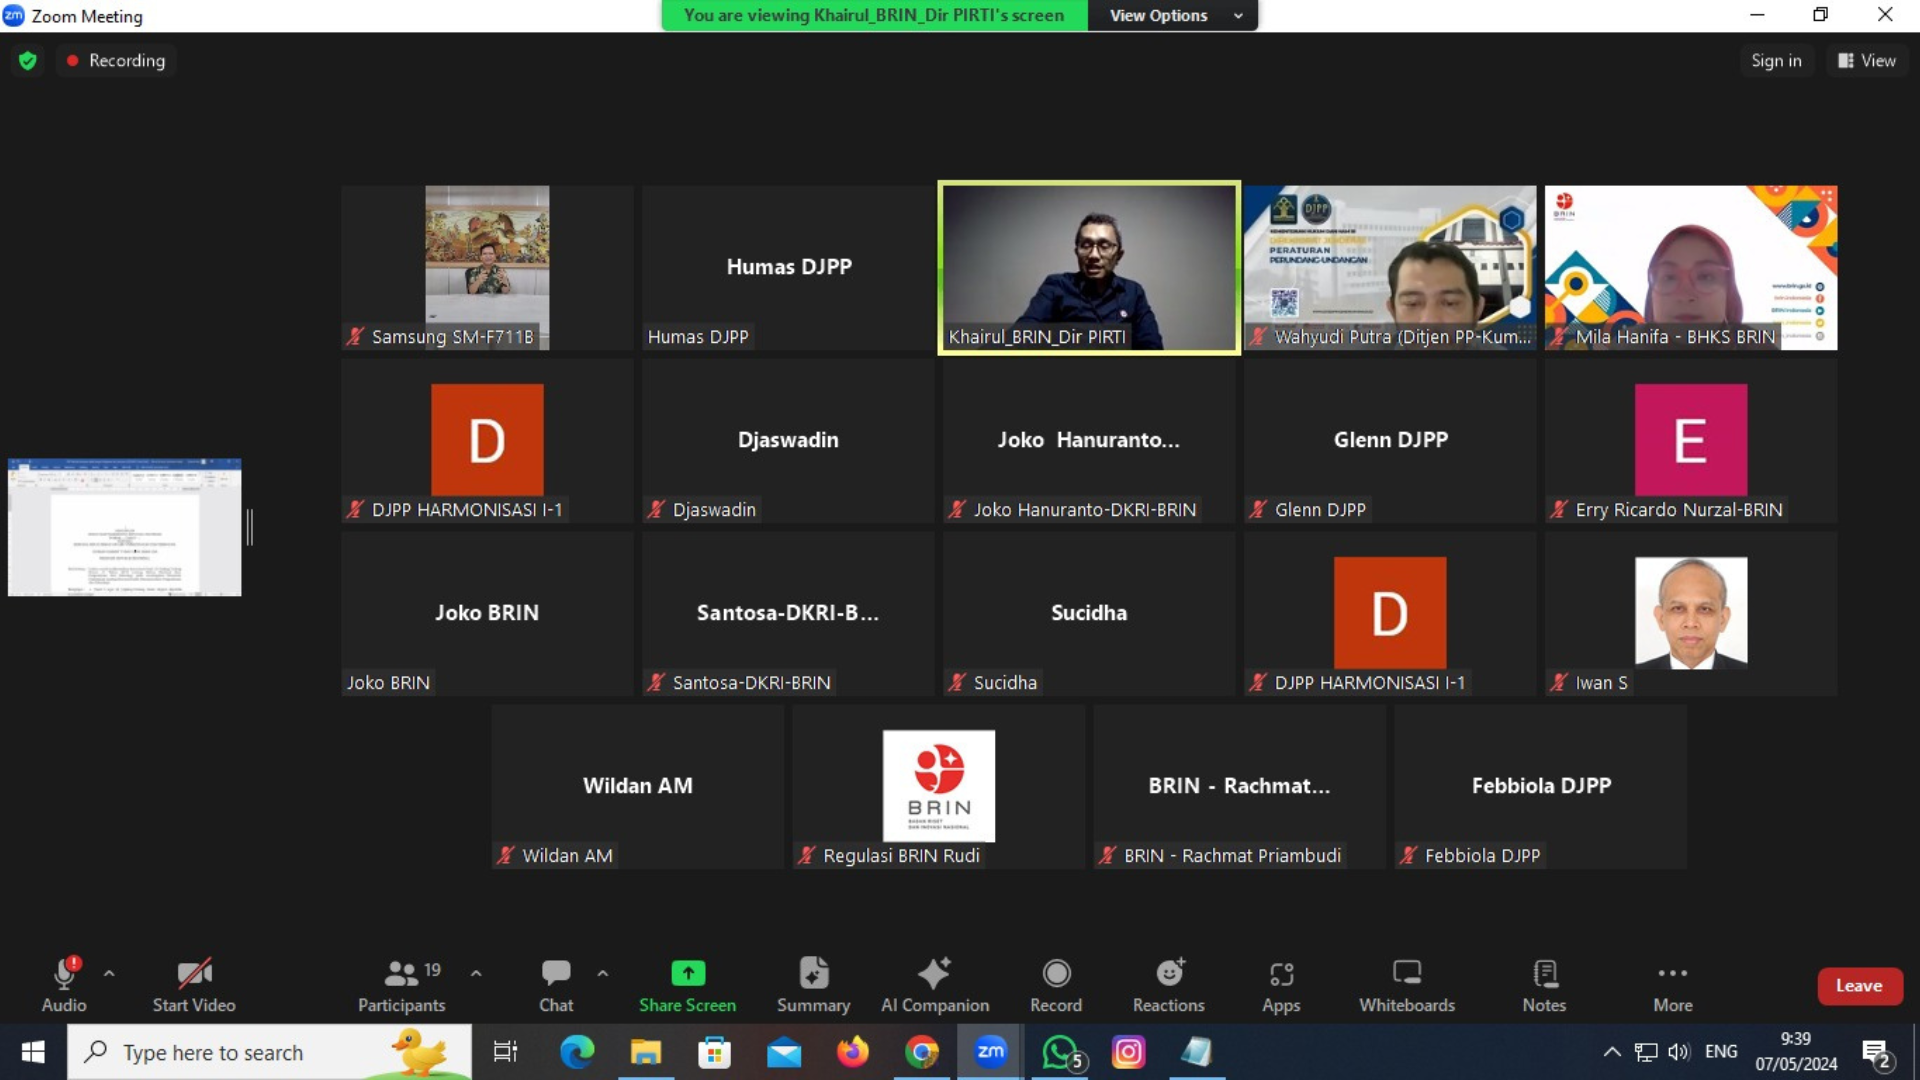
Task: Open audio options caret next to Audio
Action: click(x=109, y=973)
